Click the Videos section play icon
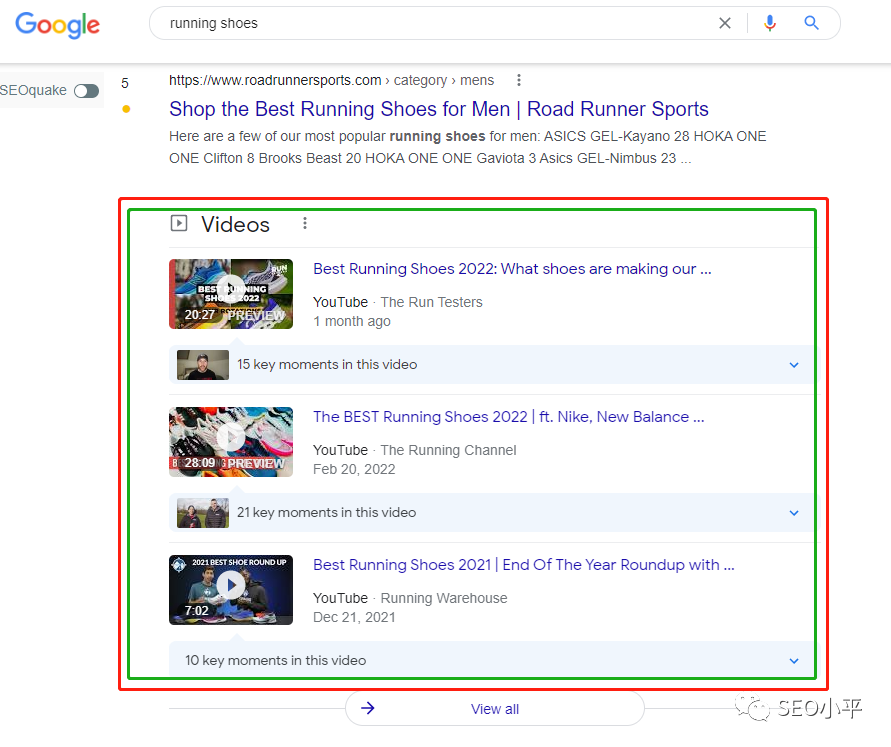This screenshot has height=747, width=891. click(179, 223)
